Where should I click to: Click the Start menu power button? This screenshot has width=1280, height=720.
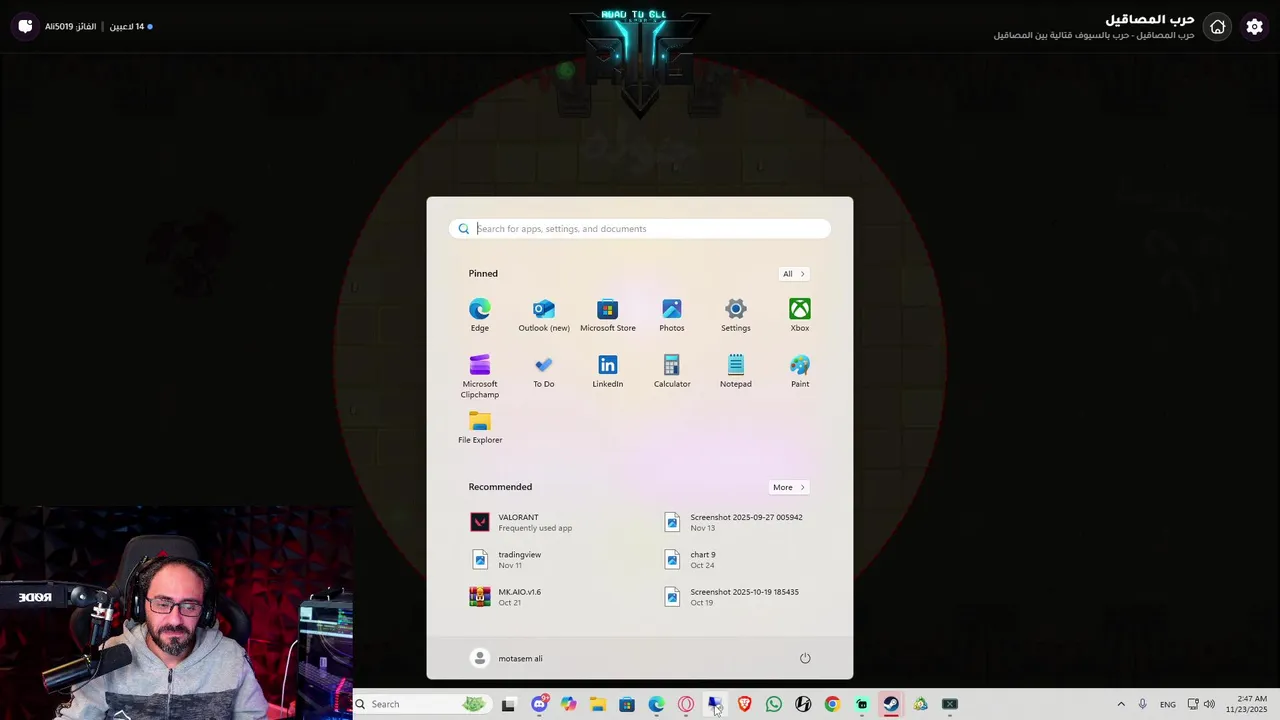(805, 658)
